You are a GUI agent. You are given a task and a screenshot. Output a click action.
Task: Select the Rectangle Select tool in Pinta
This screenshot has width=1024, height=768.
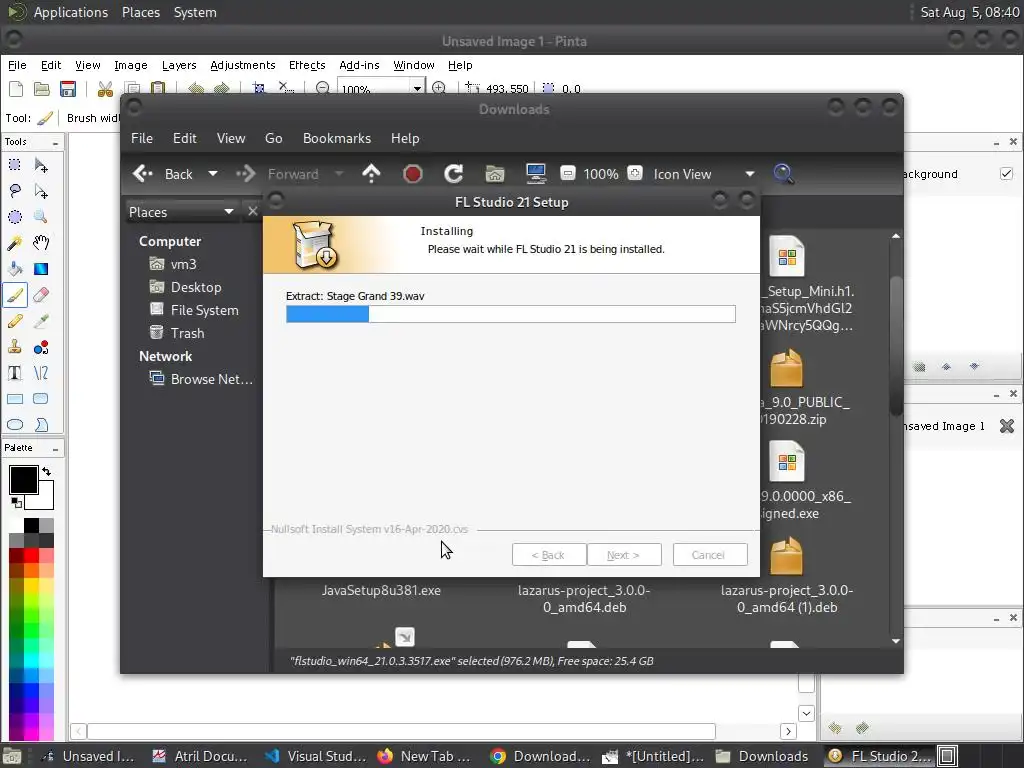(x=14, y=165)
